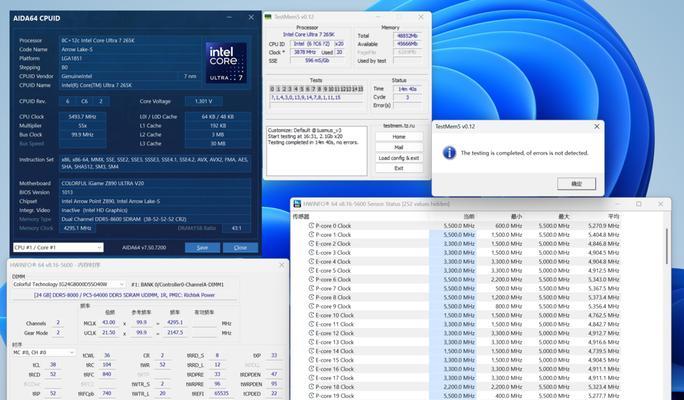Click the TestMem5 log text box
This screenshot has width=684, height=400.
pos(317,151)
